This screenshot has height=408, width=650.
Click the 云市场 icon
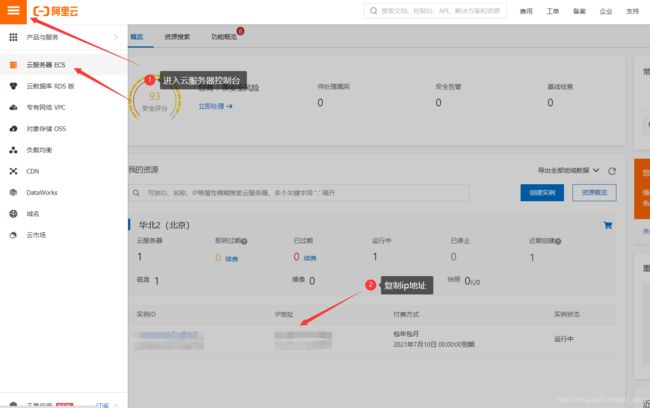13,235
